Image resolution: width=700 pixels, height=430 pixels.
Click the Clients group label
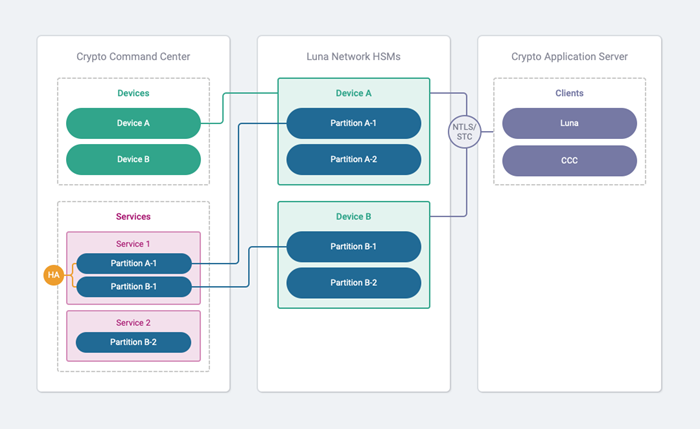(x=569, y=93)
